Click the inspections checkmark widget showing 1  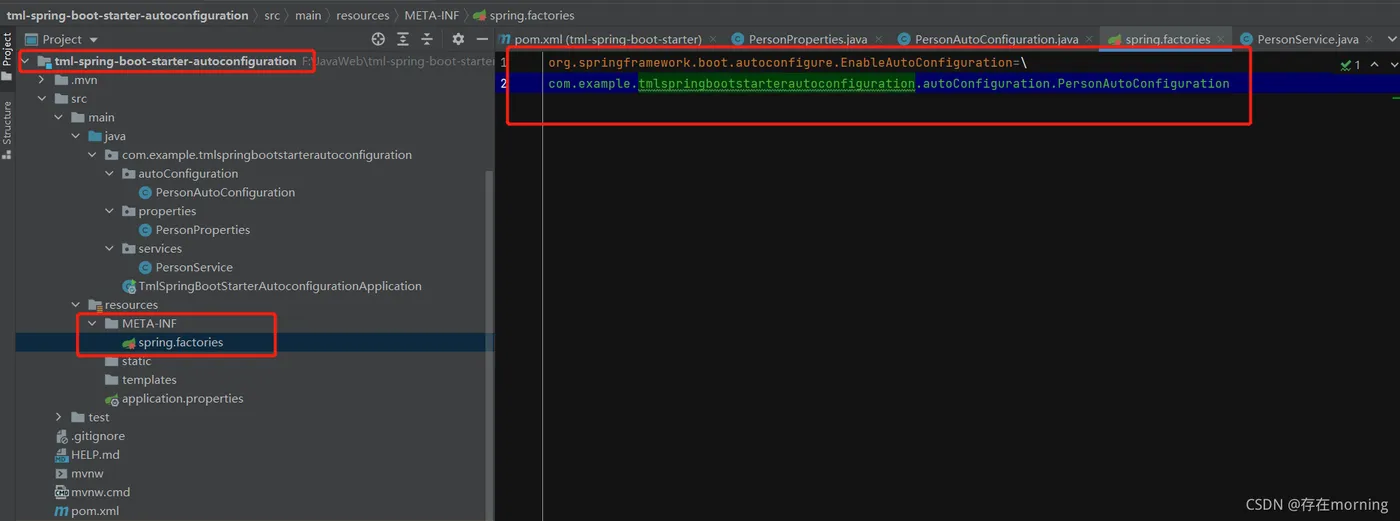[x=1350, y=64]
